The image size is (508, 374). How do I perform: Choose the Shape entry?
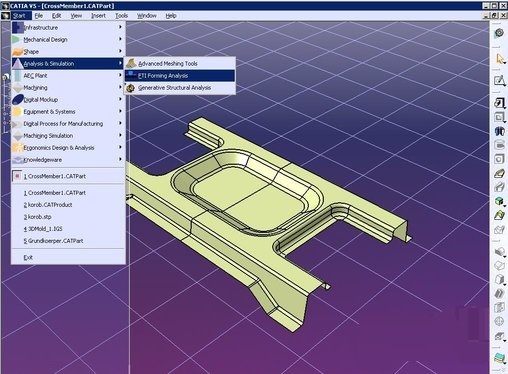point(68,51)
